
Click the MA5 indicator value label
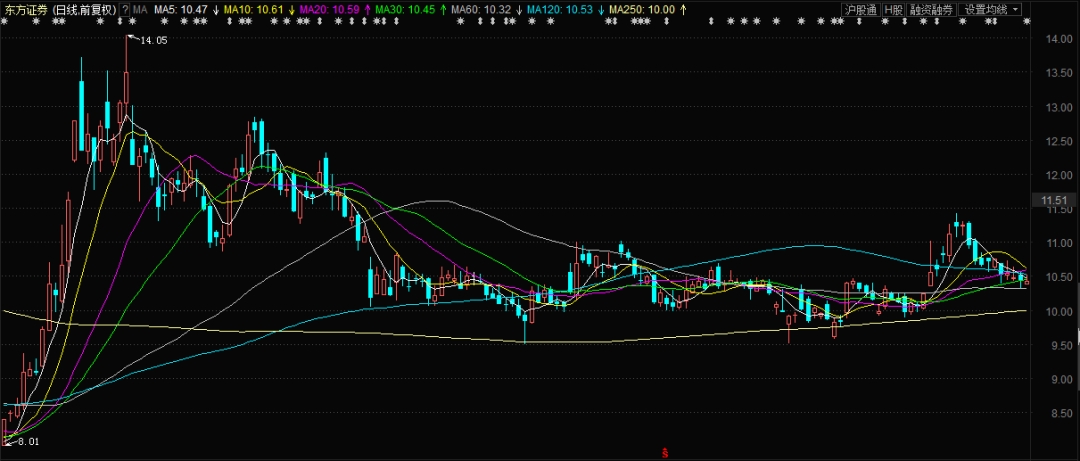tap(180, 9)
